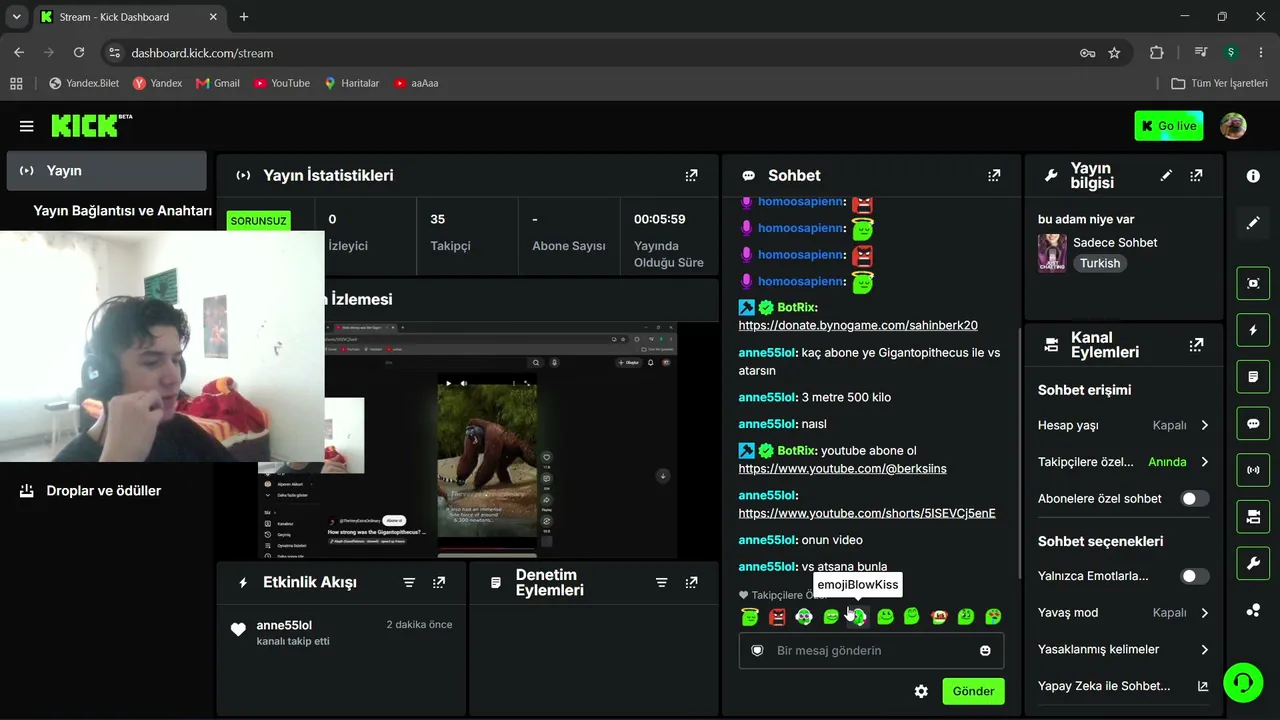Open the bynogame donate link in chat
Screen dimensions: 1280x720
(x=858, y=325)
